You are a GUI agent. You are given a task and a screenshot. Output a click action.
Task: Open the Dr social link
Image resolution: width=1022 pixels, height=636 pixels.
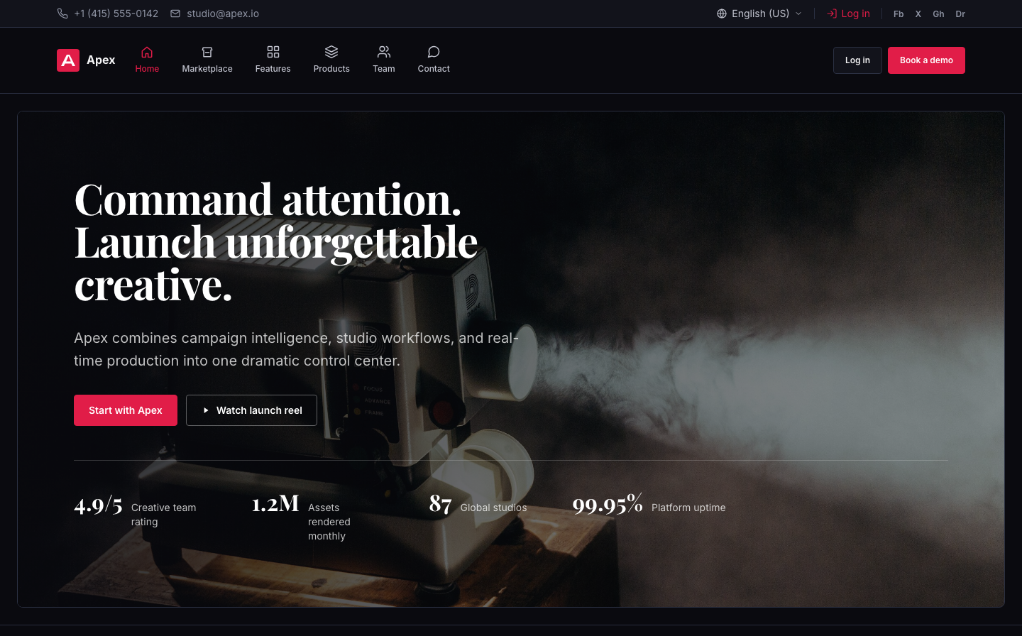pos(960,14)
